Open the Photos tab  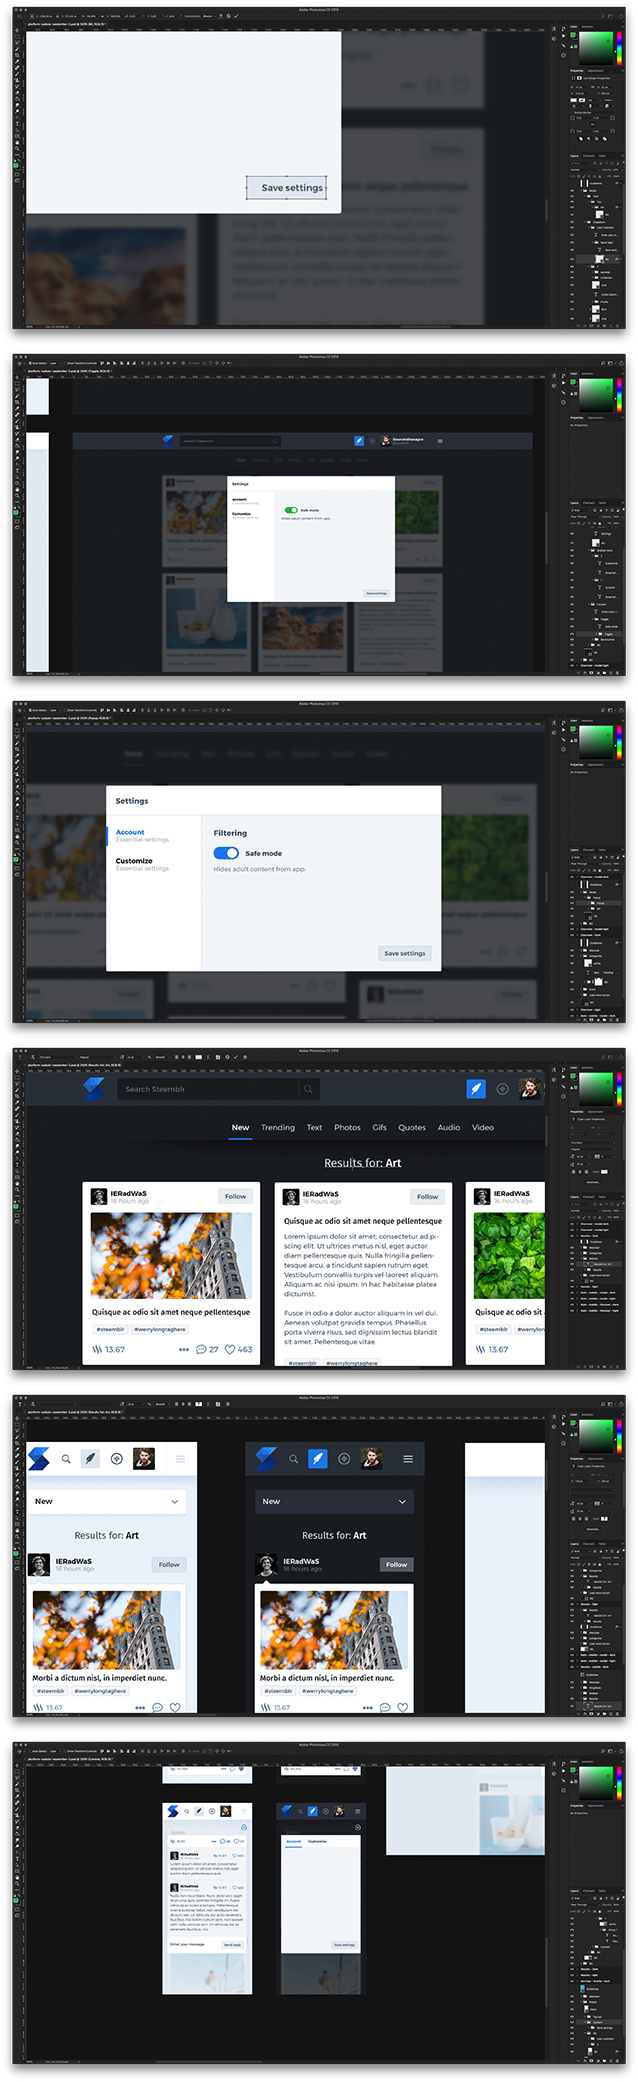(x=347, y=1127)
